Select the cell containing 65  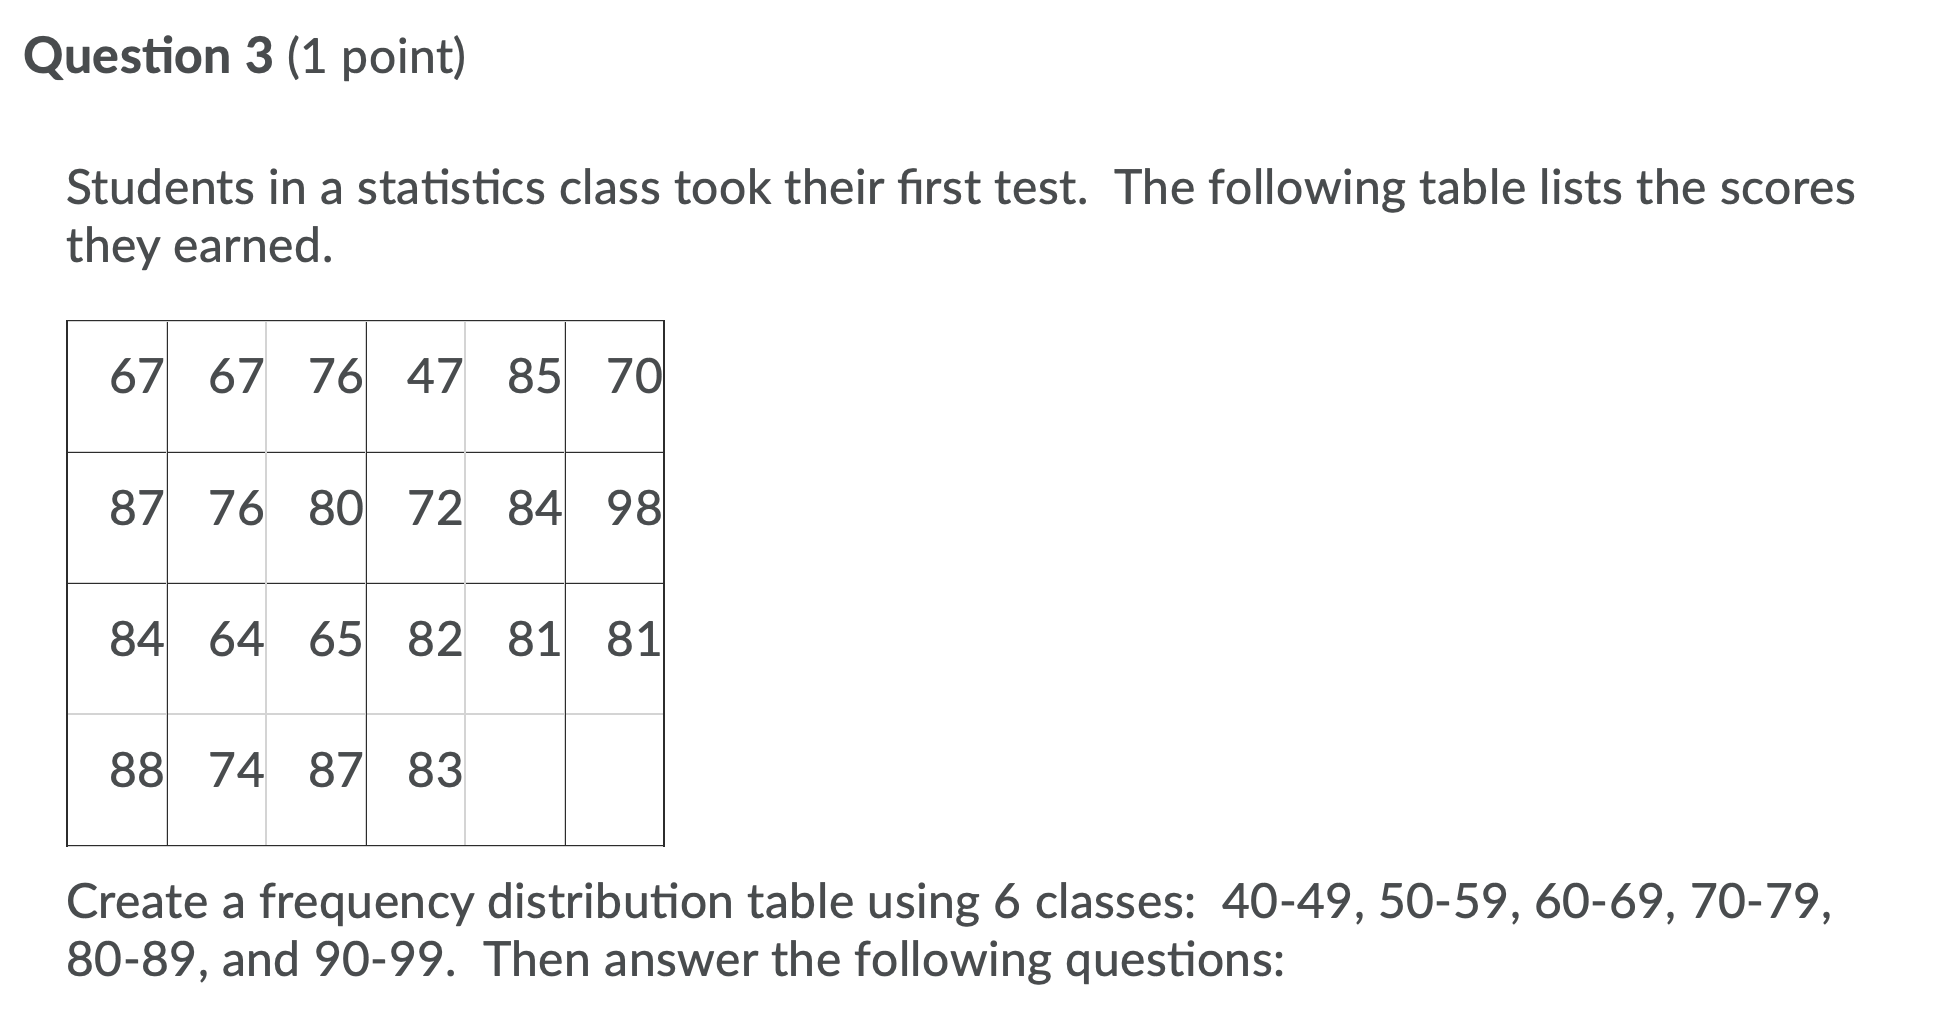(x=316, y=649)
